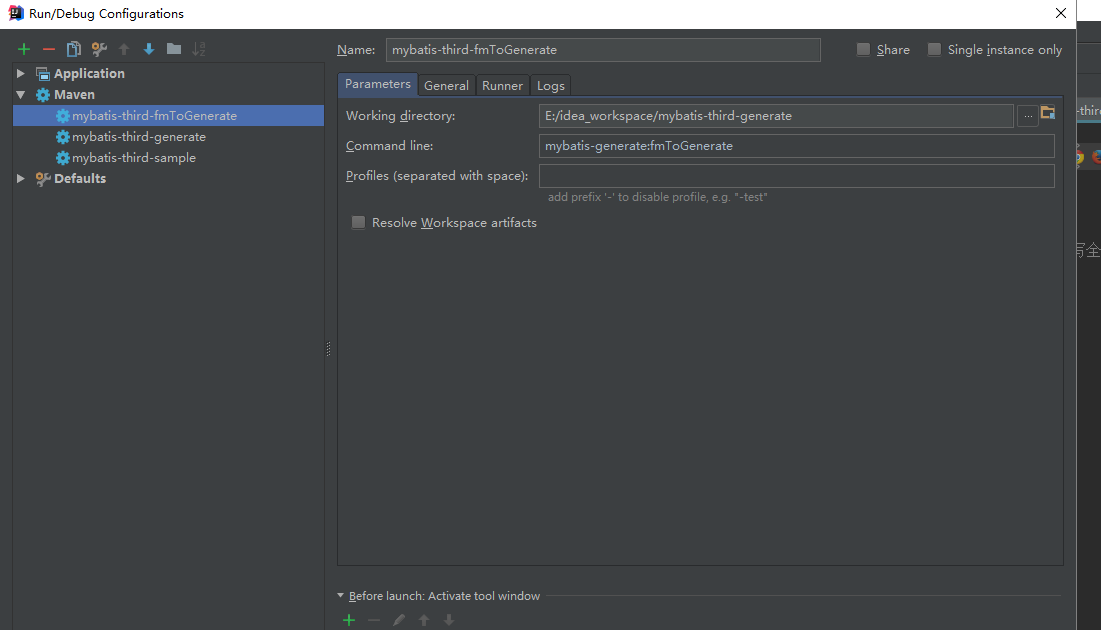Click the Application node icon
The image size is (1101, 630).
pos(43,74)
